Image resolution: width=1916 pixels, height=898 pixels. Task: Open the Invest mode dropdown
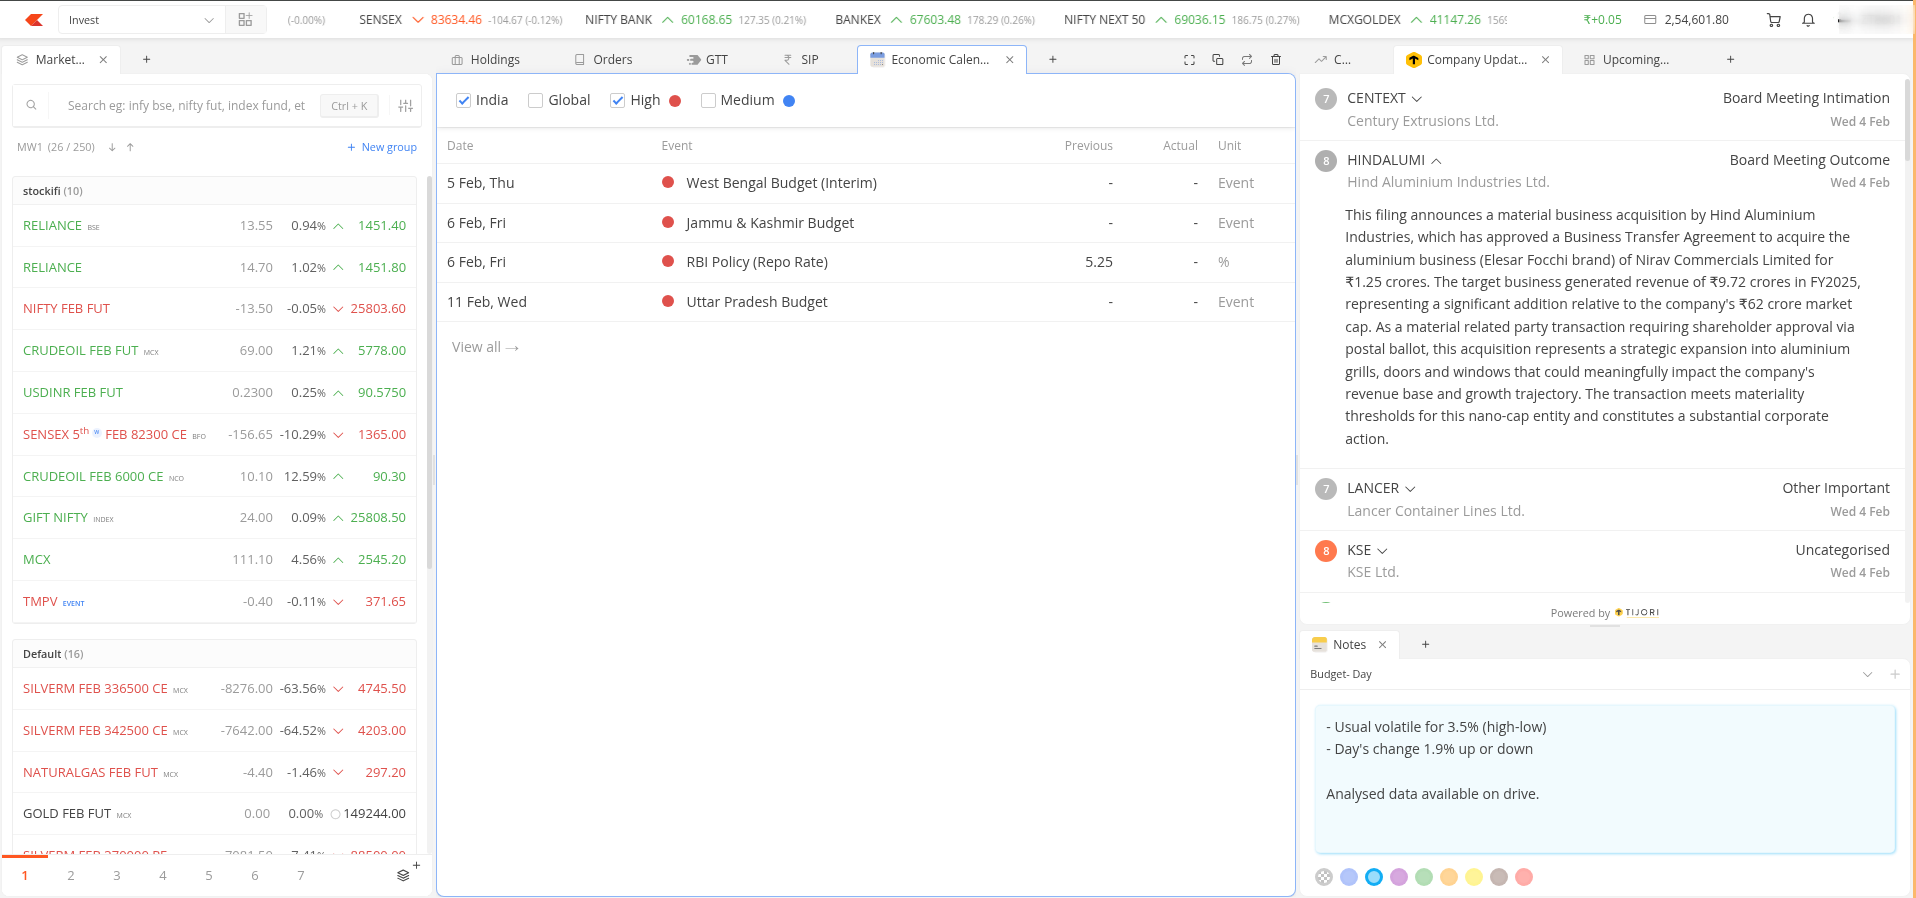(140, 20)
